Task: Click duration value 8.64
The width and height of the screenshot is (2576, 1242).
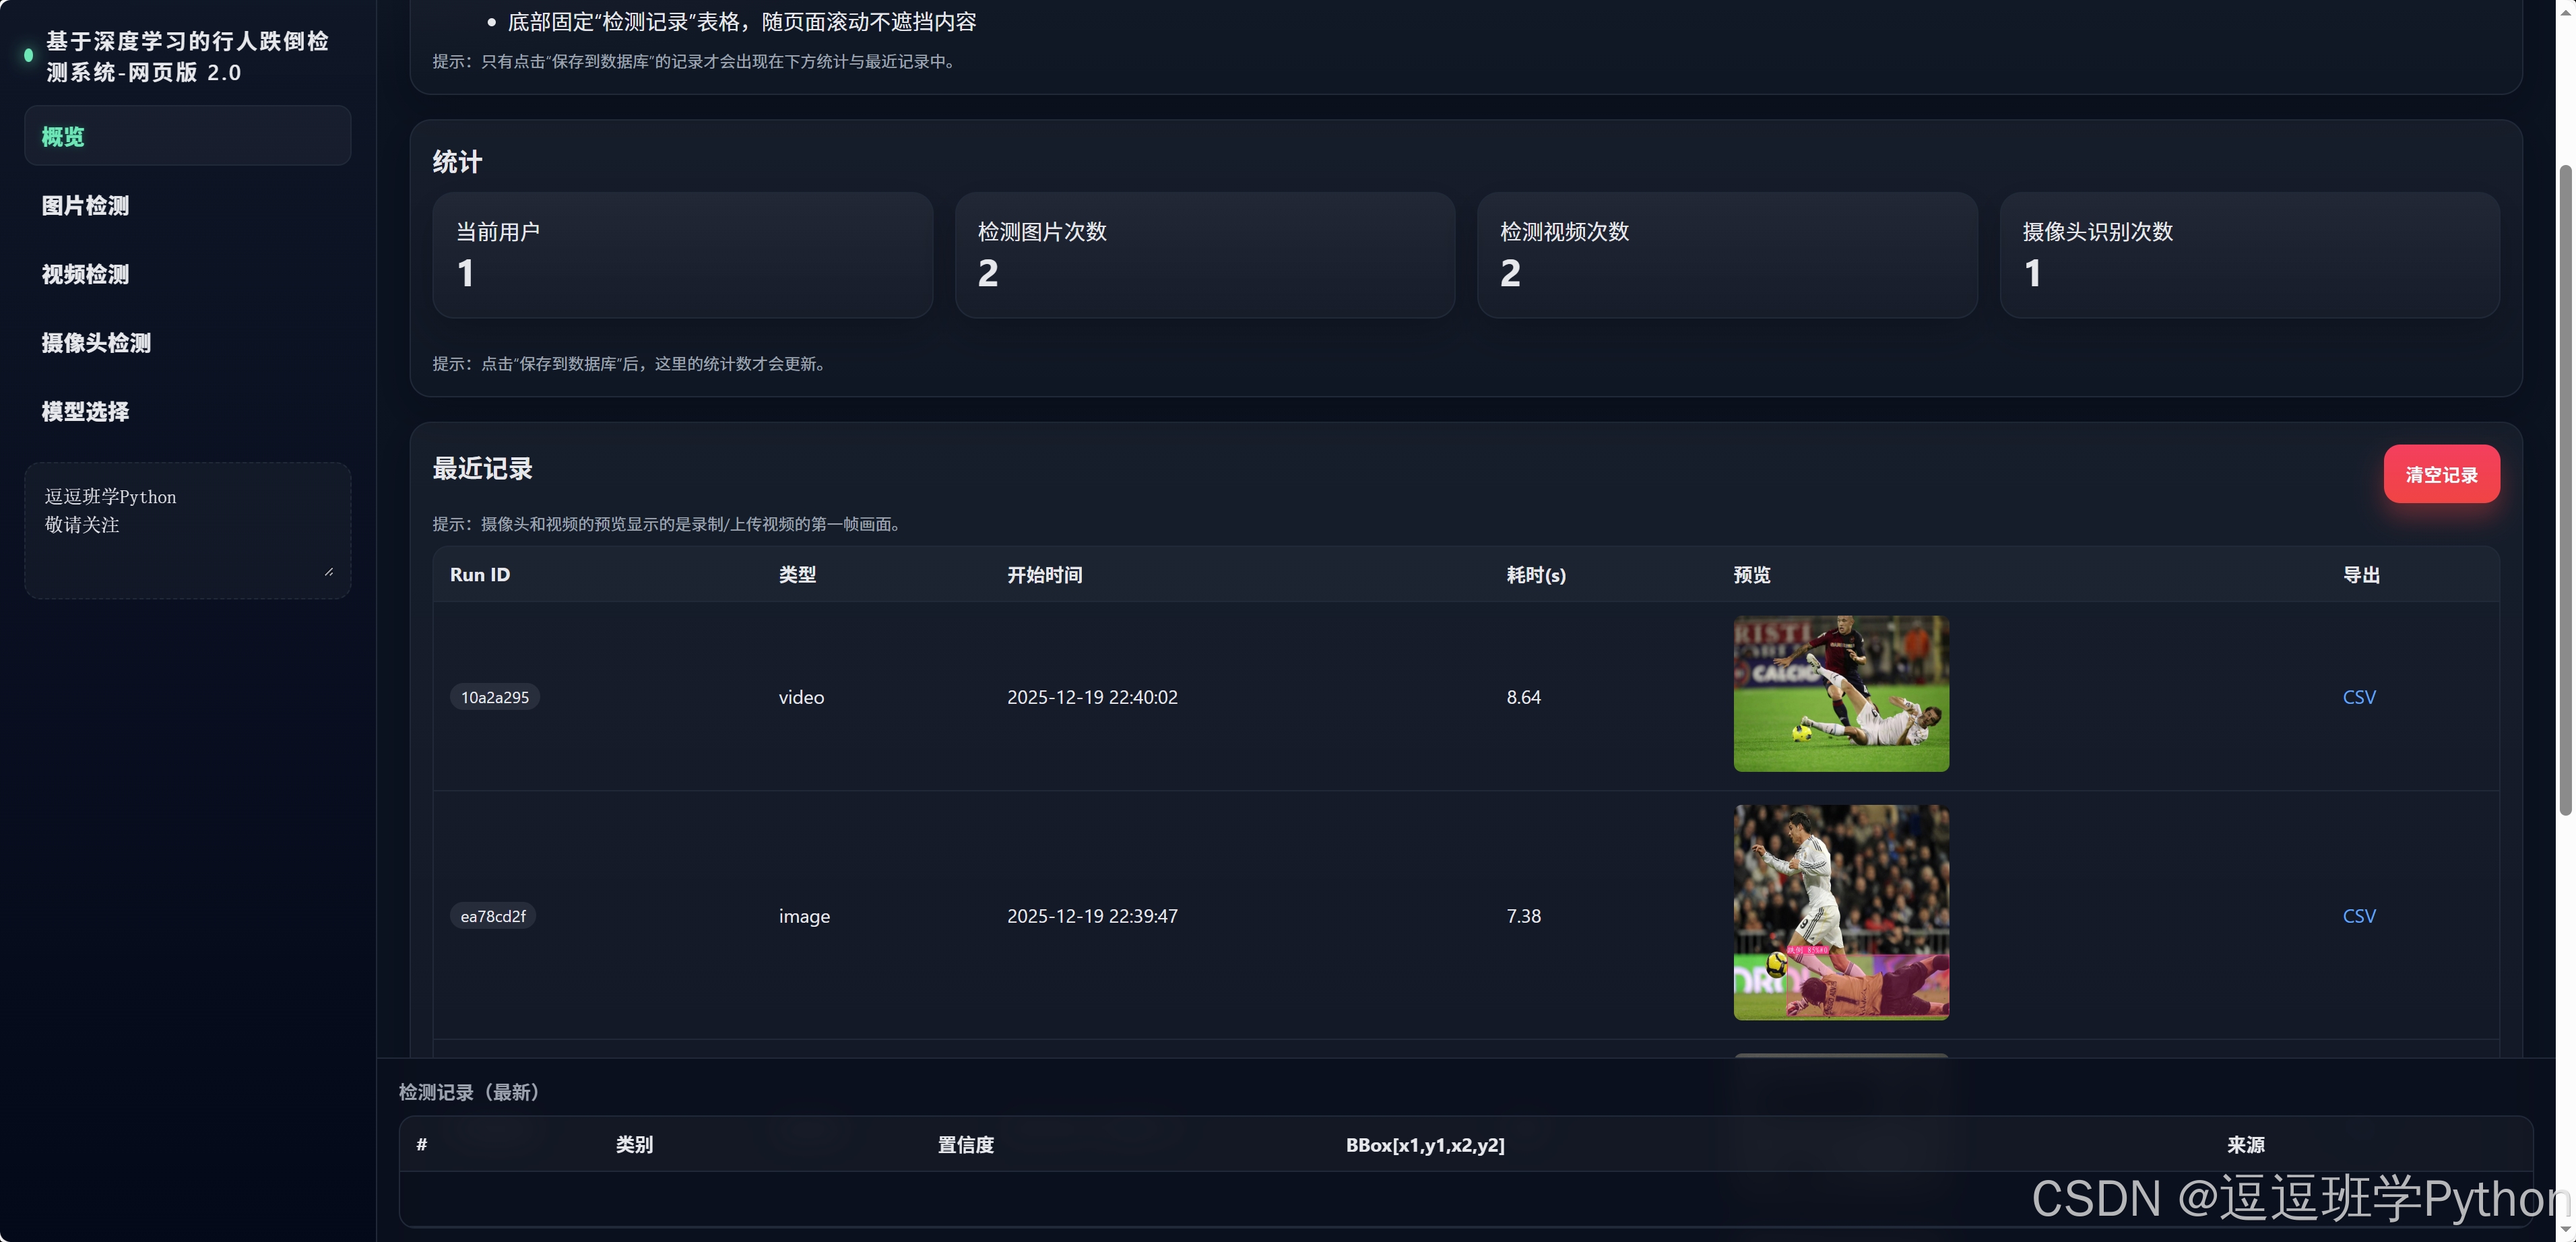Action: pos(1524,697)
